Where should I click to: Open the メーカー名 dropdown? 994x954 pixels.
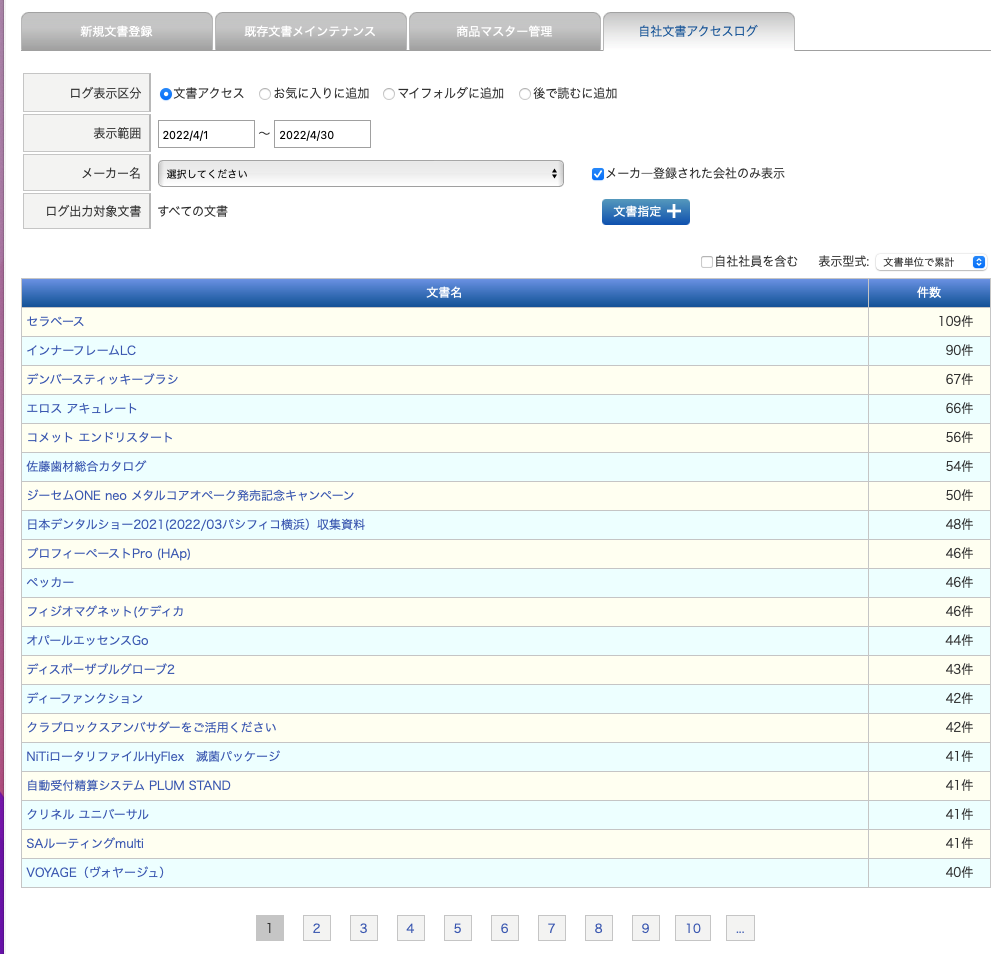[x=361, y=174]
